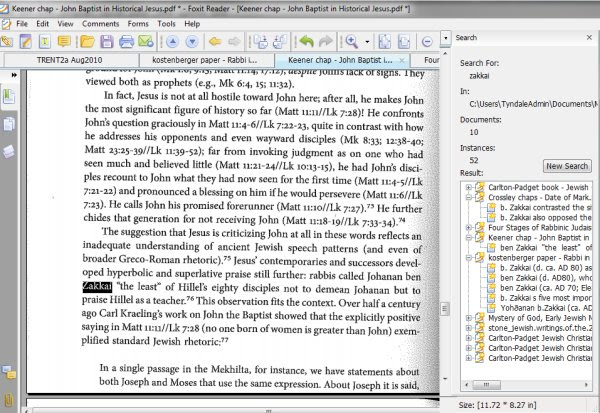Collapse kostenberger paper search results
The image size is (600, 413).
[469, 258]
